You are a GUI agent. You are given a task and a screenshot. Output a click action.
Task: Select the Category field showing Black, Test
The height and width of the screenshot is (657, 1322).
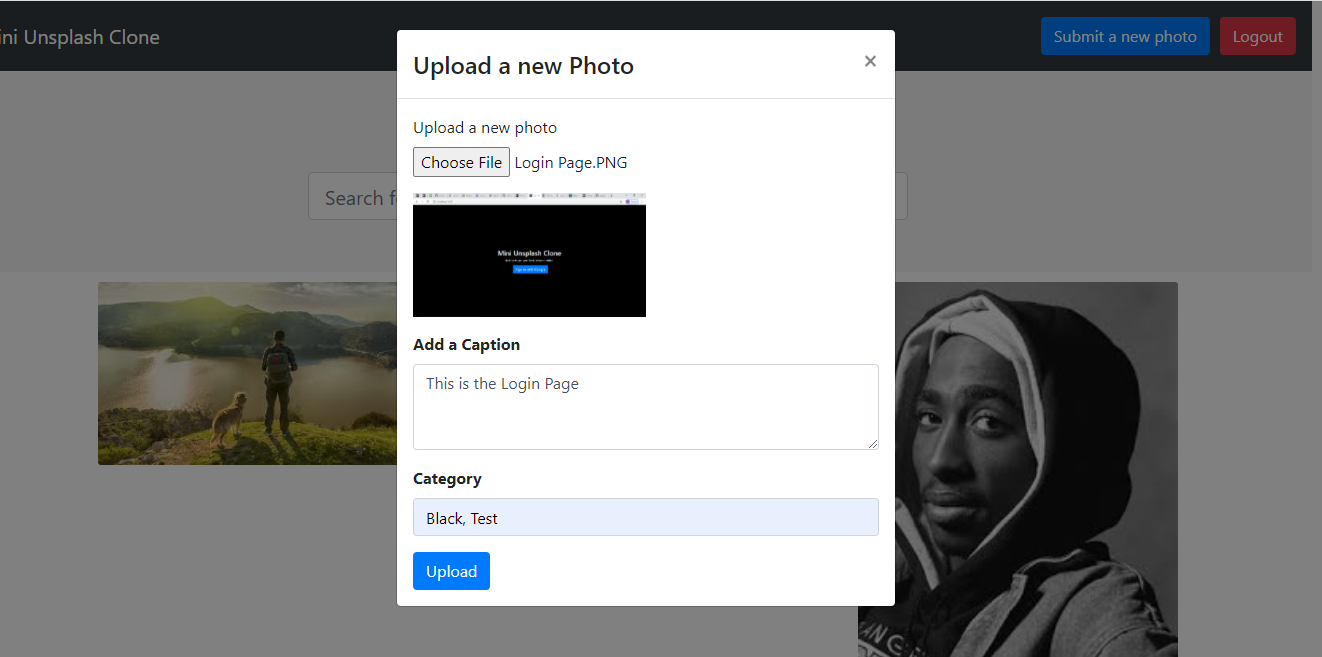coord(645,517)
